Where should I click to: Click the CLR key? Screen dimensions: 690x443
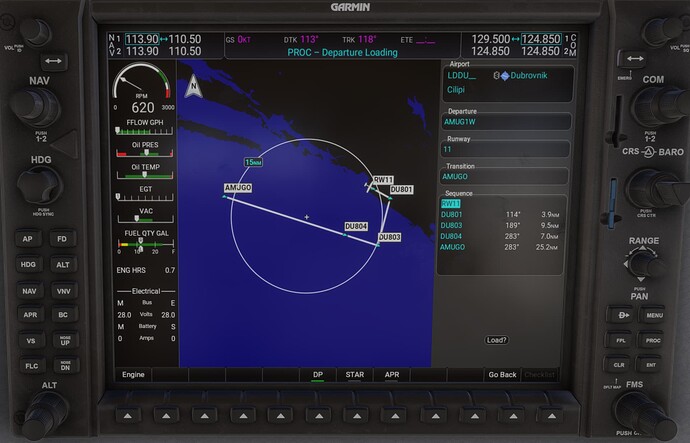click(619, 365)
